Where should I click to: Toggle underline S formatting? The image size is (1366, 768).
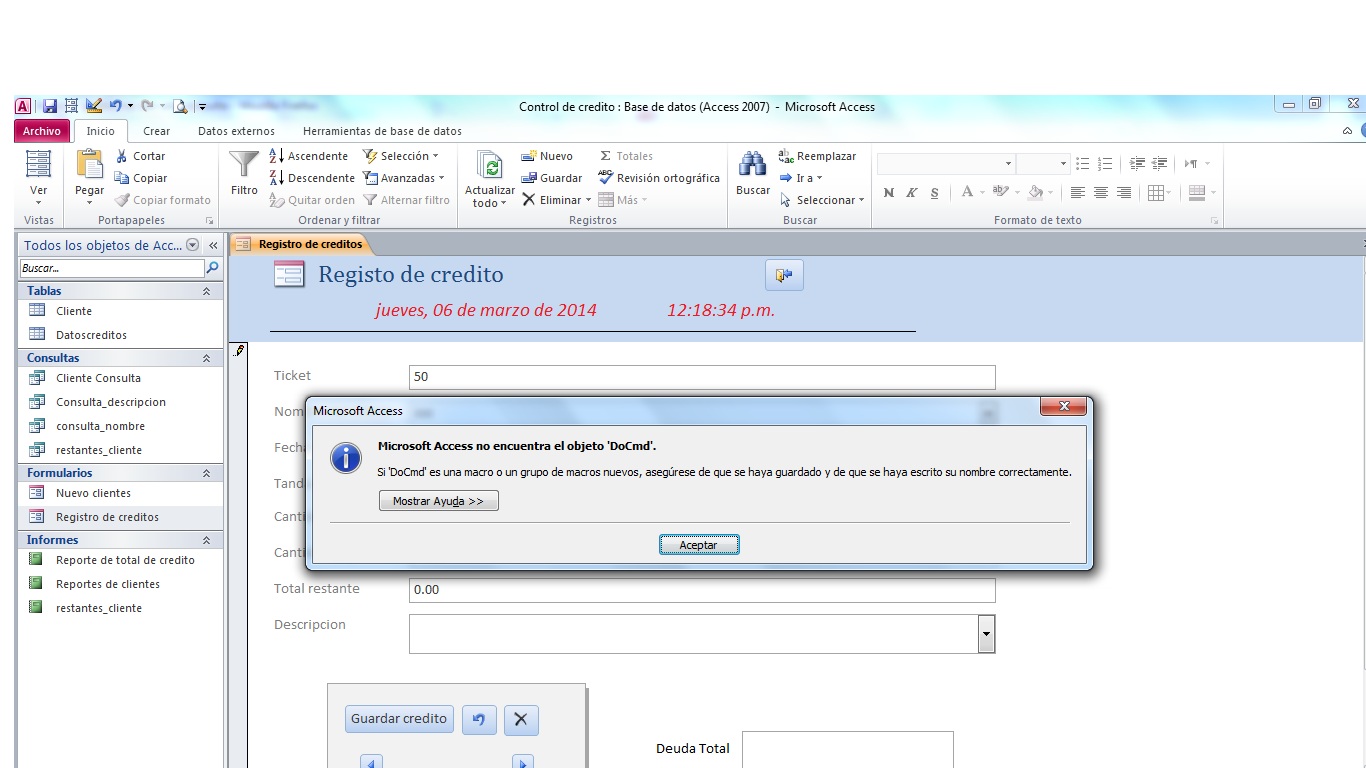[x=935, y=193]
